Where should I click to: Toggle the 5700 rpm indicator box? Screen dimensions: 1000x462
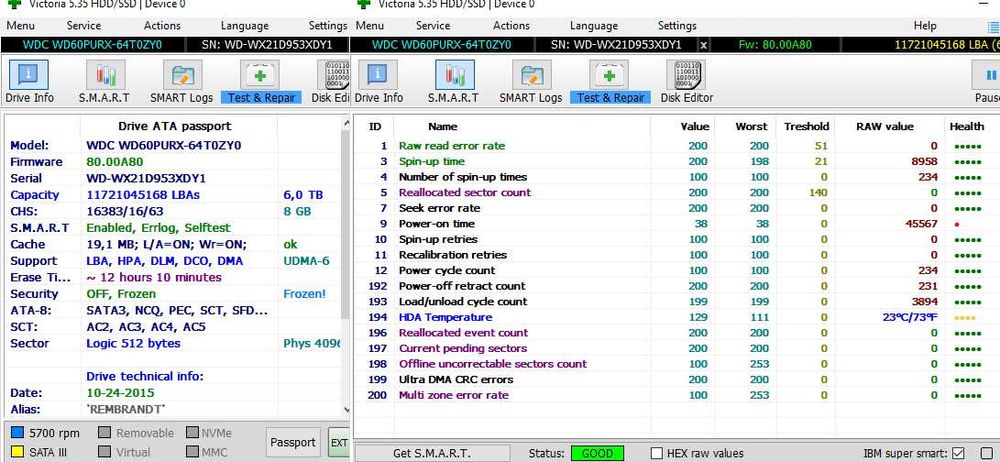17,433
